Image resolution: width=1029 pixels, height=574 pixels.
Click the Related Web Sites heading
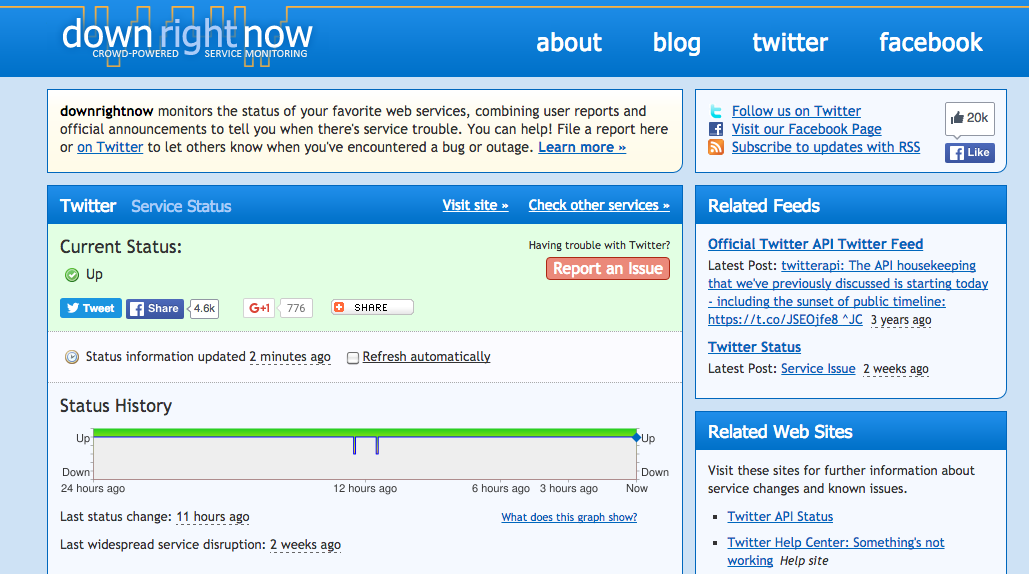click(780, 432)
